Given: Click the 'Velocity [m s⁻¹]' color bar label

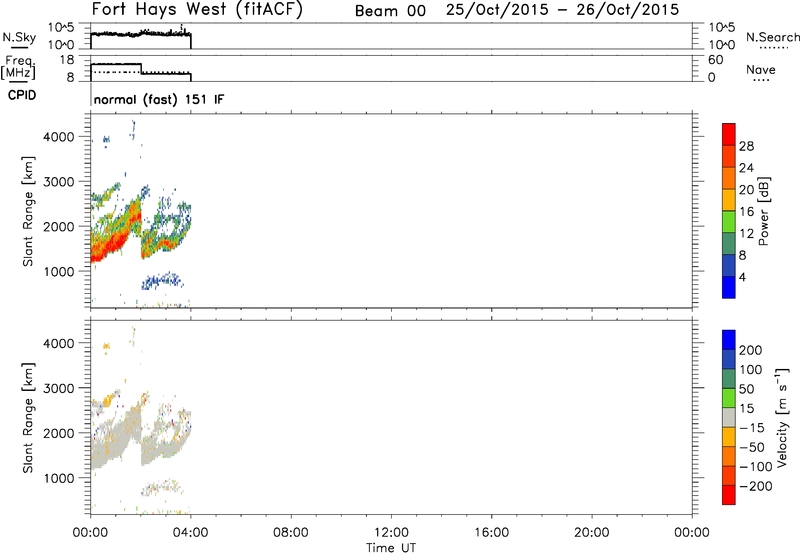Looking at the screenshot, I should pyautogui.click(x=782, y=417).
